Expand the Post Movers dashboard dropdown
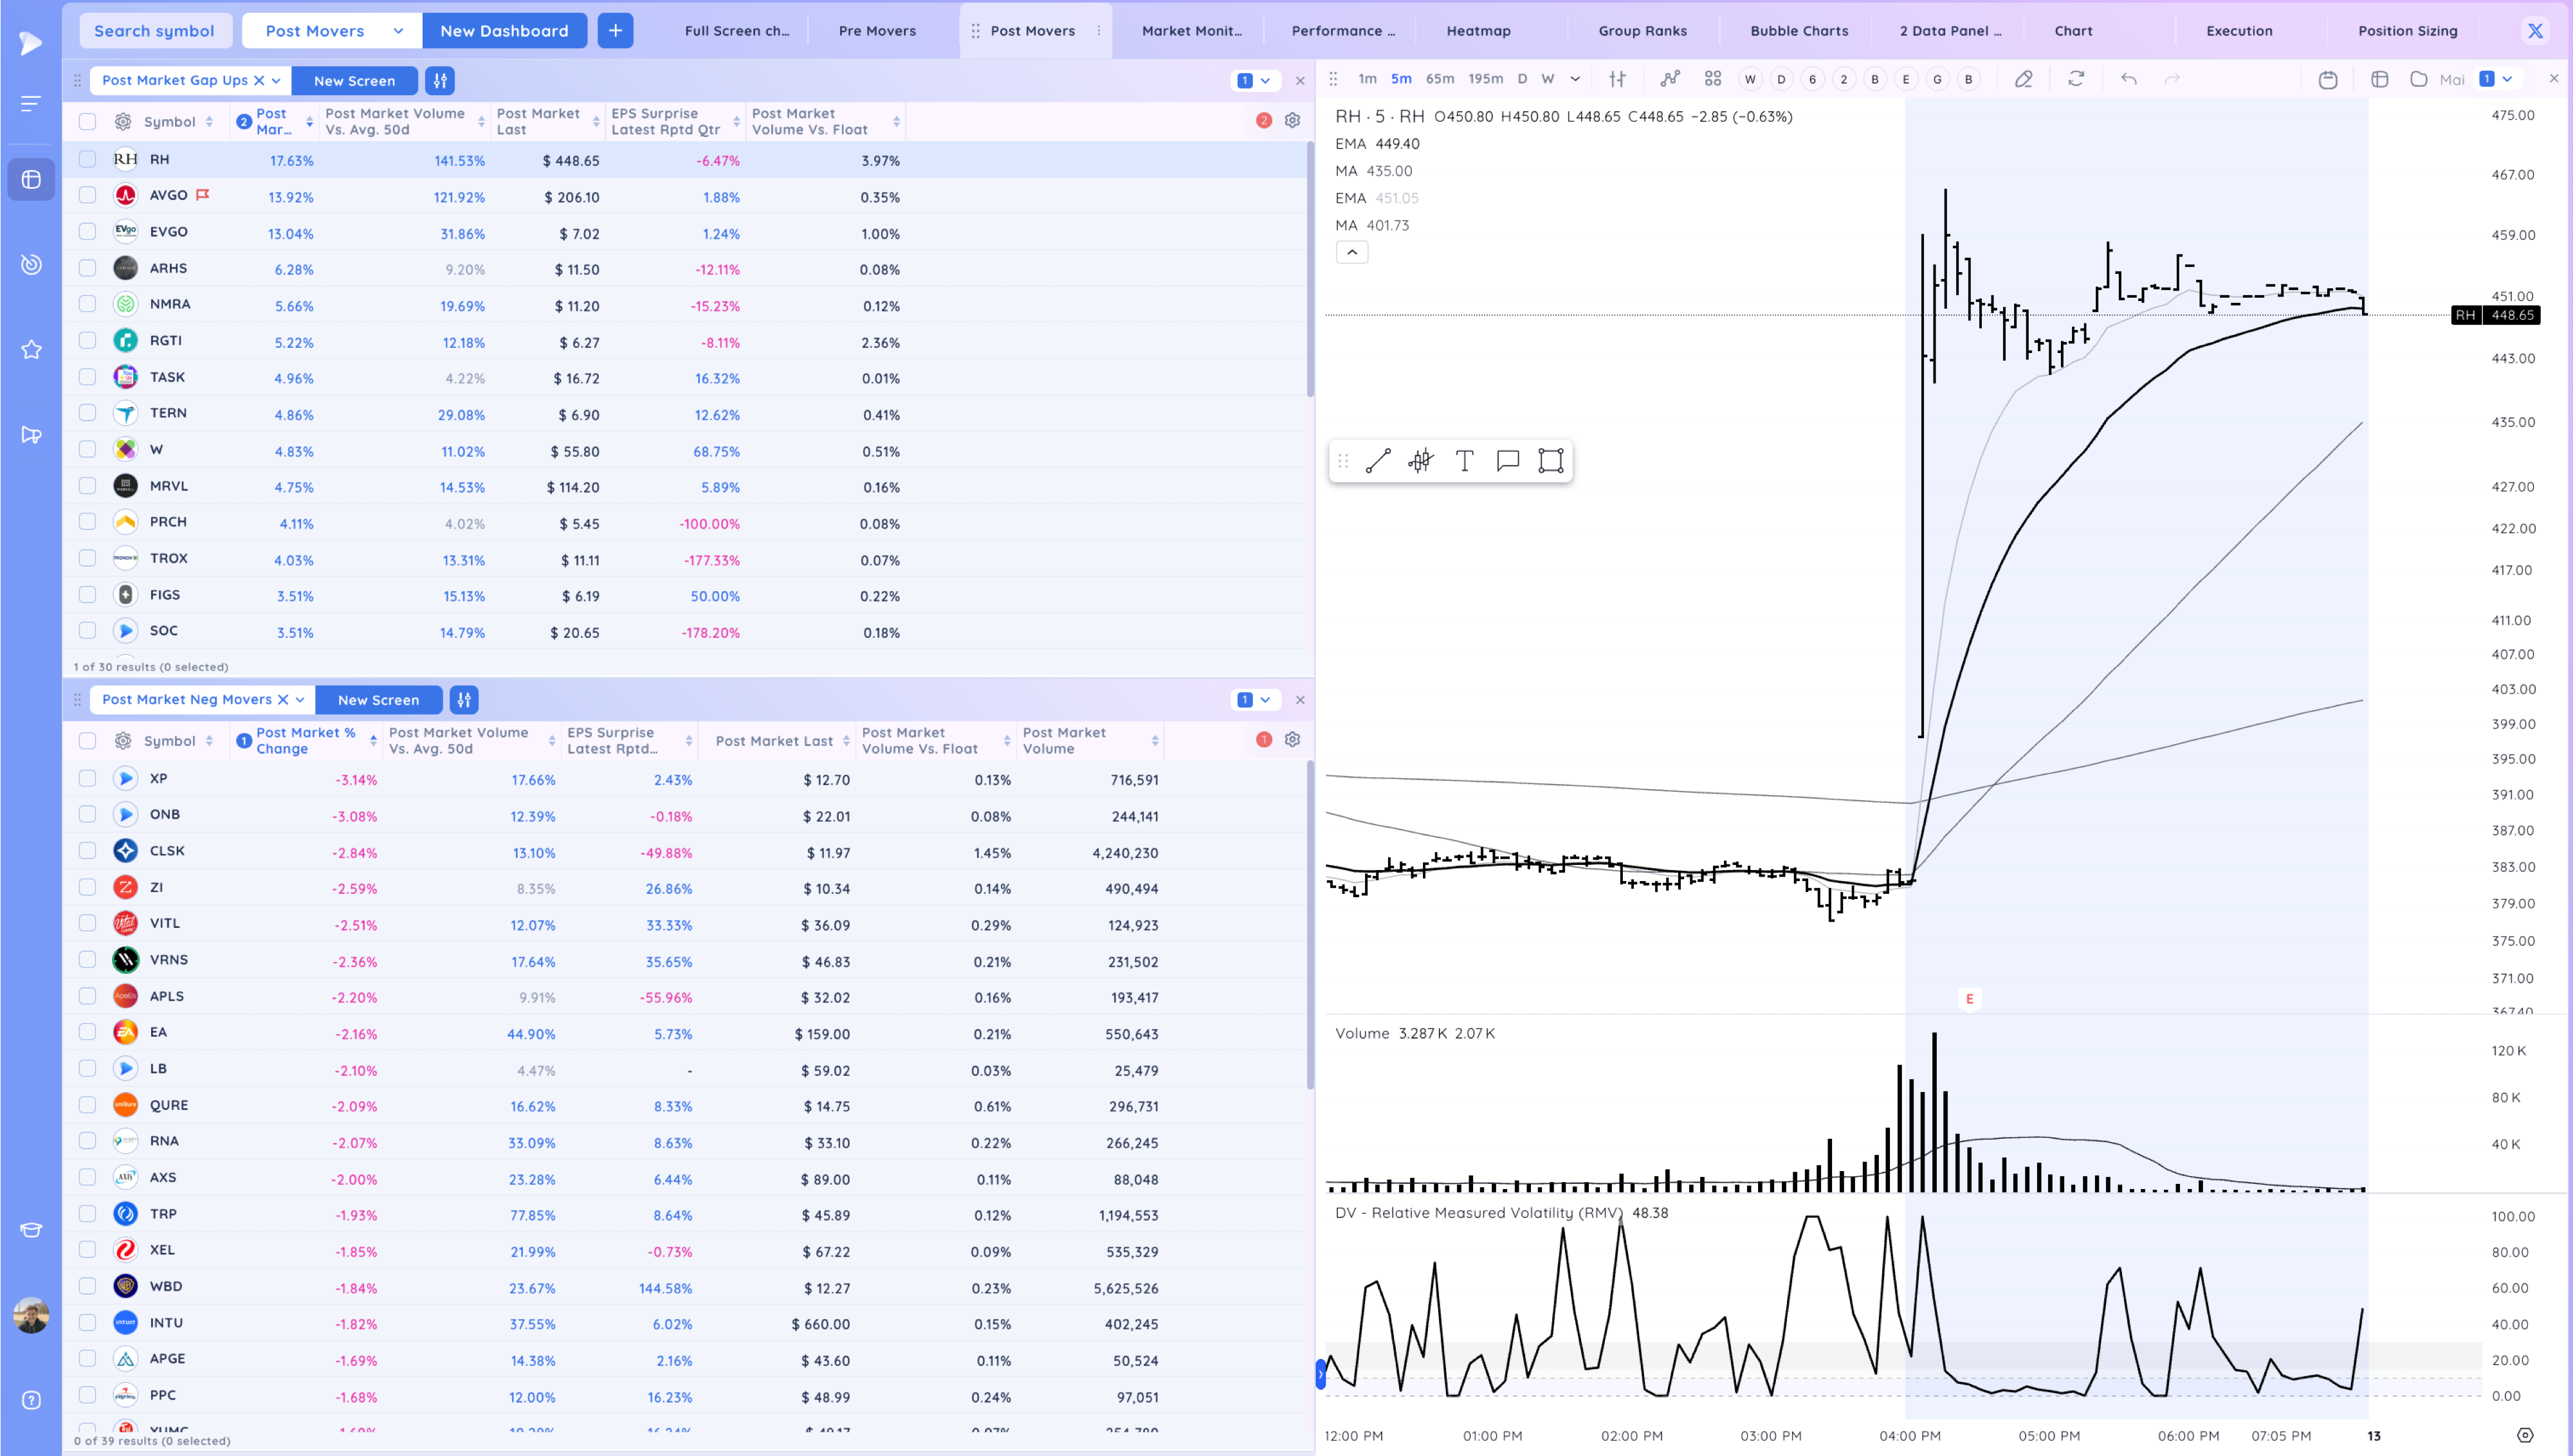This screenshot has width=2573, height=1456. (398, 31)
